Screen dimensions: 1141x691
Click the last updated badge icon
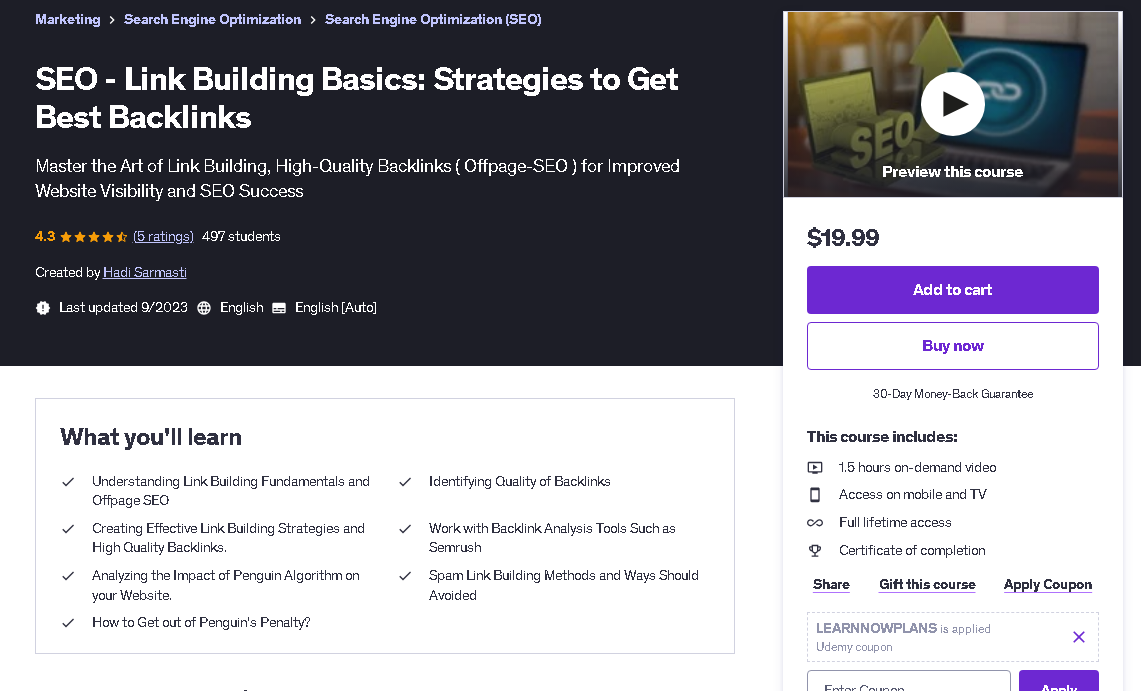coord(43,308)
